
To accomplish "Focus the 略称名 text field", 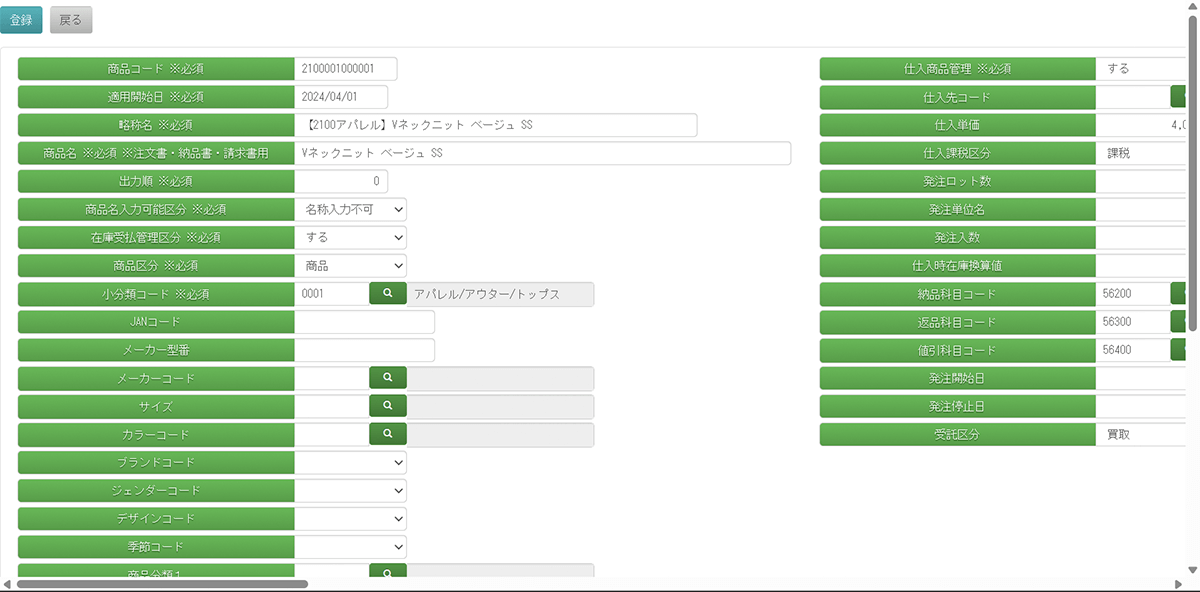I will click(x=496, y=125).
